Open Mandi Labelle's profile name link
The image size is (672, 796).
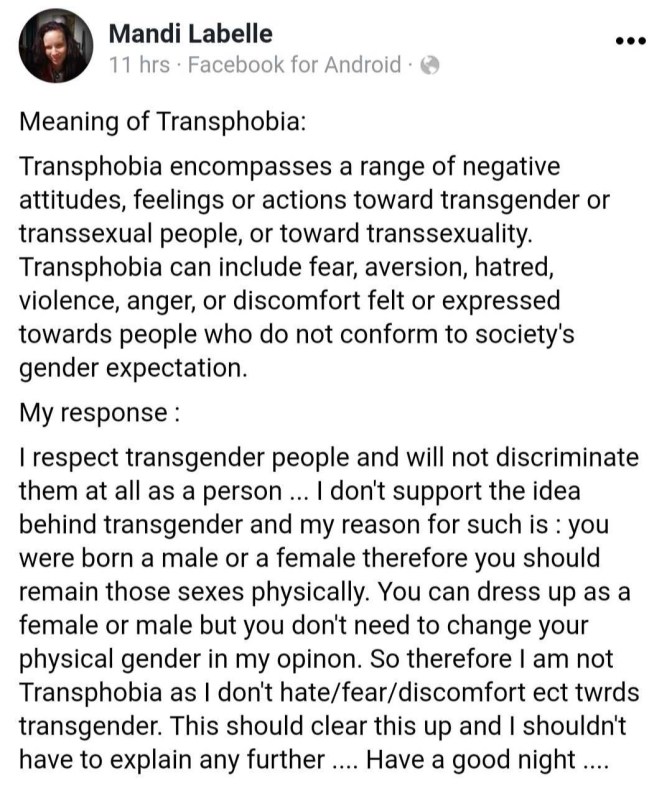[190, 34]
